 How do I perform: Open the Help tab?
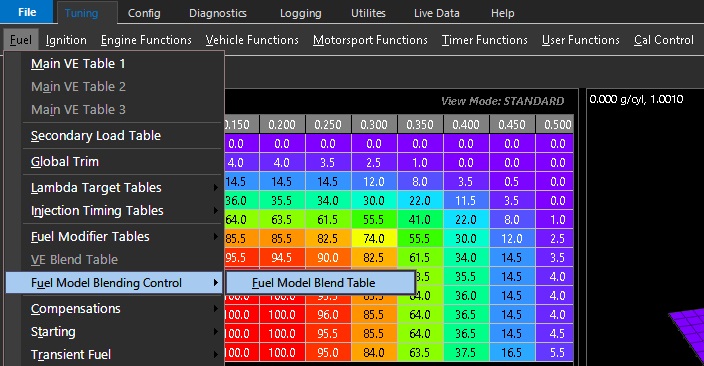coord(502,13)
